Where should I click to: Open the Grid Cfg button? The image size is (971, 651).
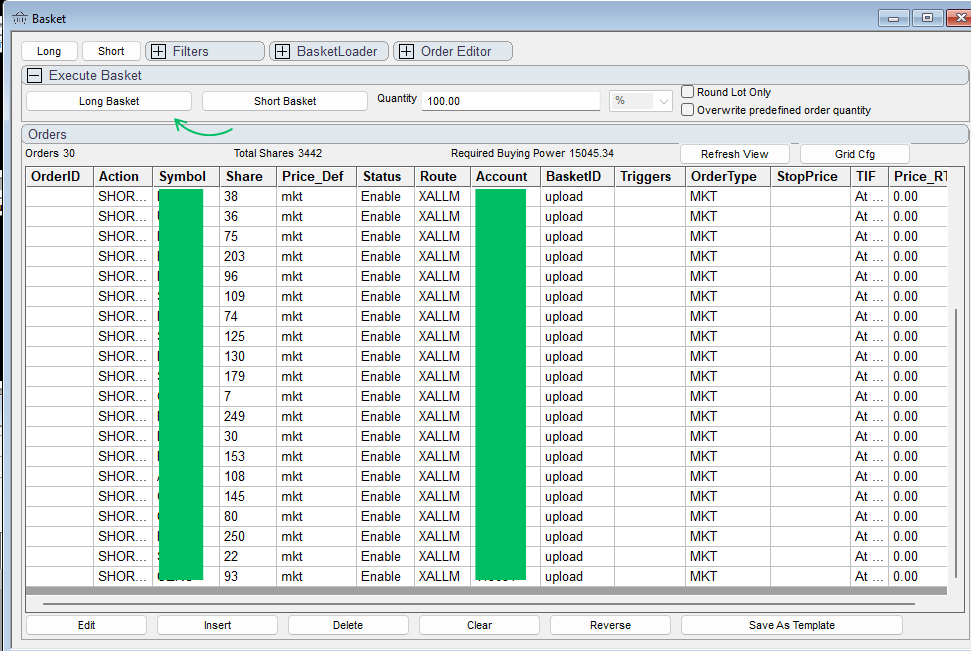pos(855,154)
